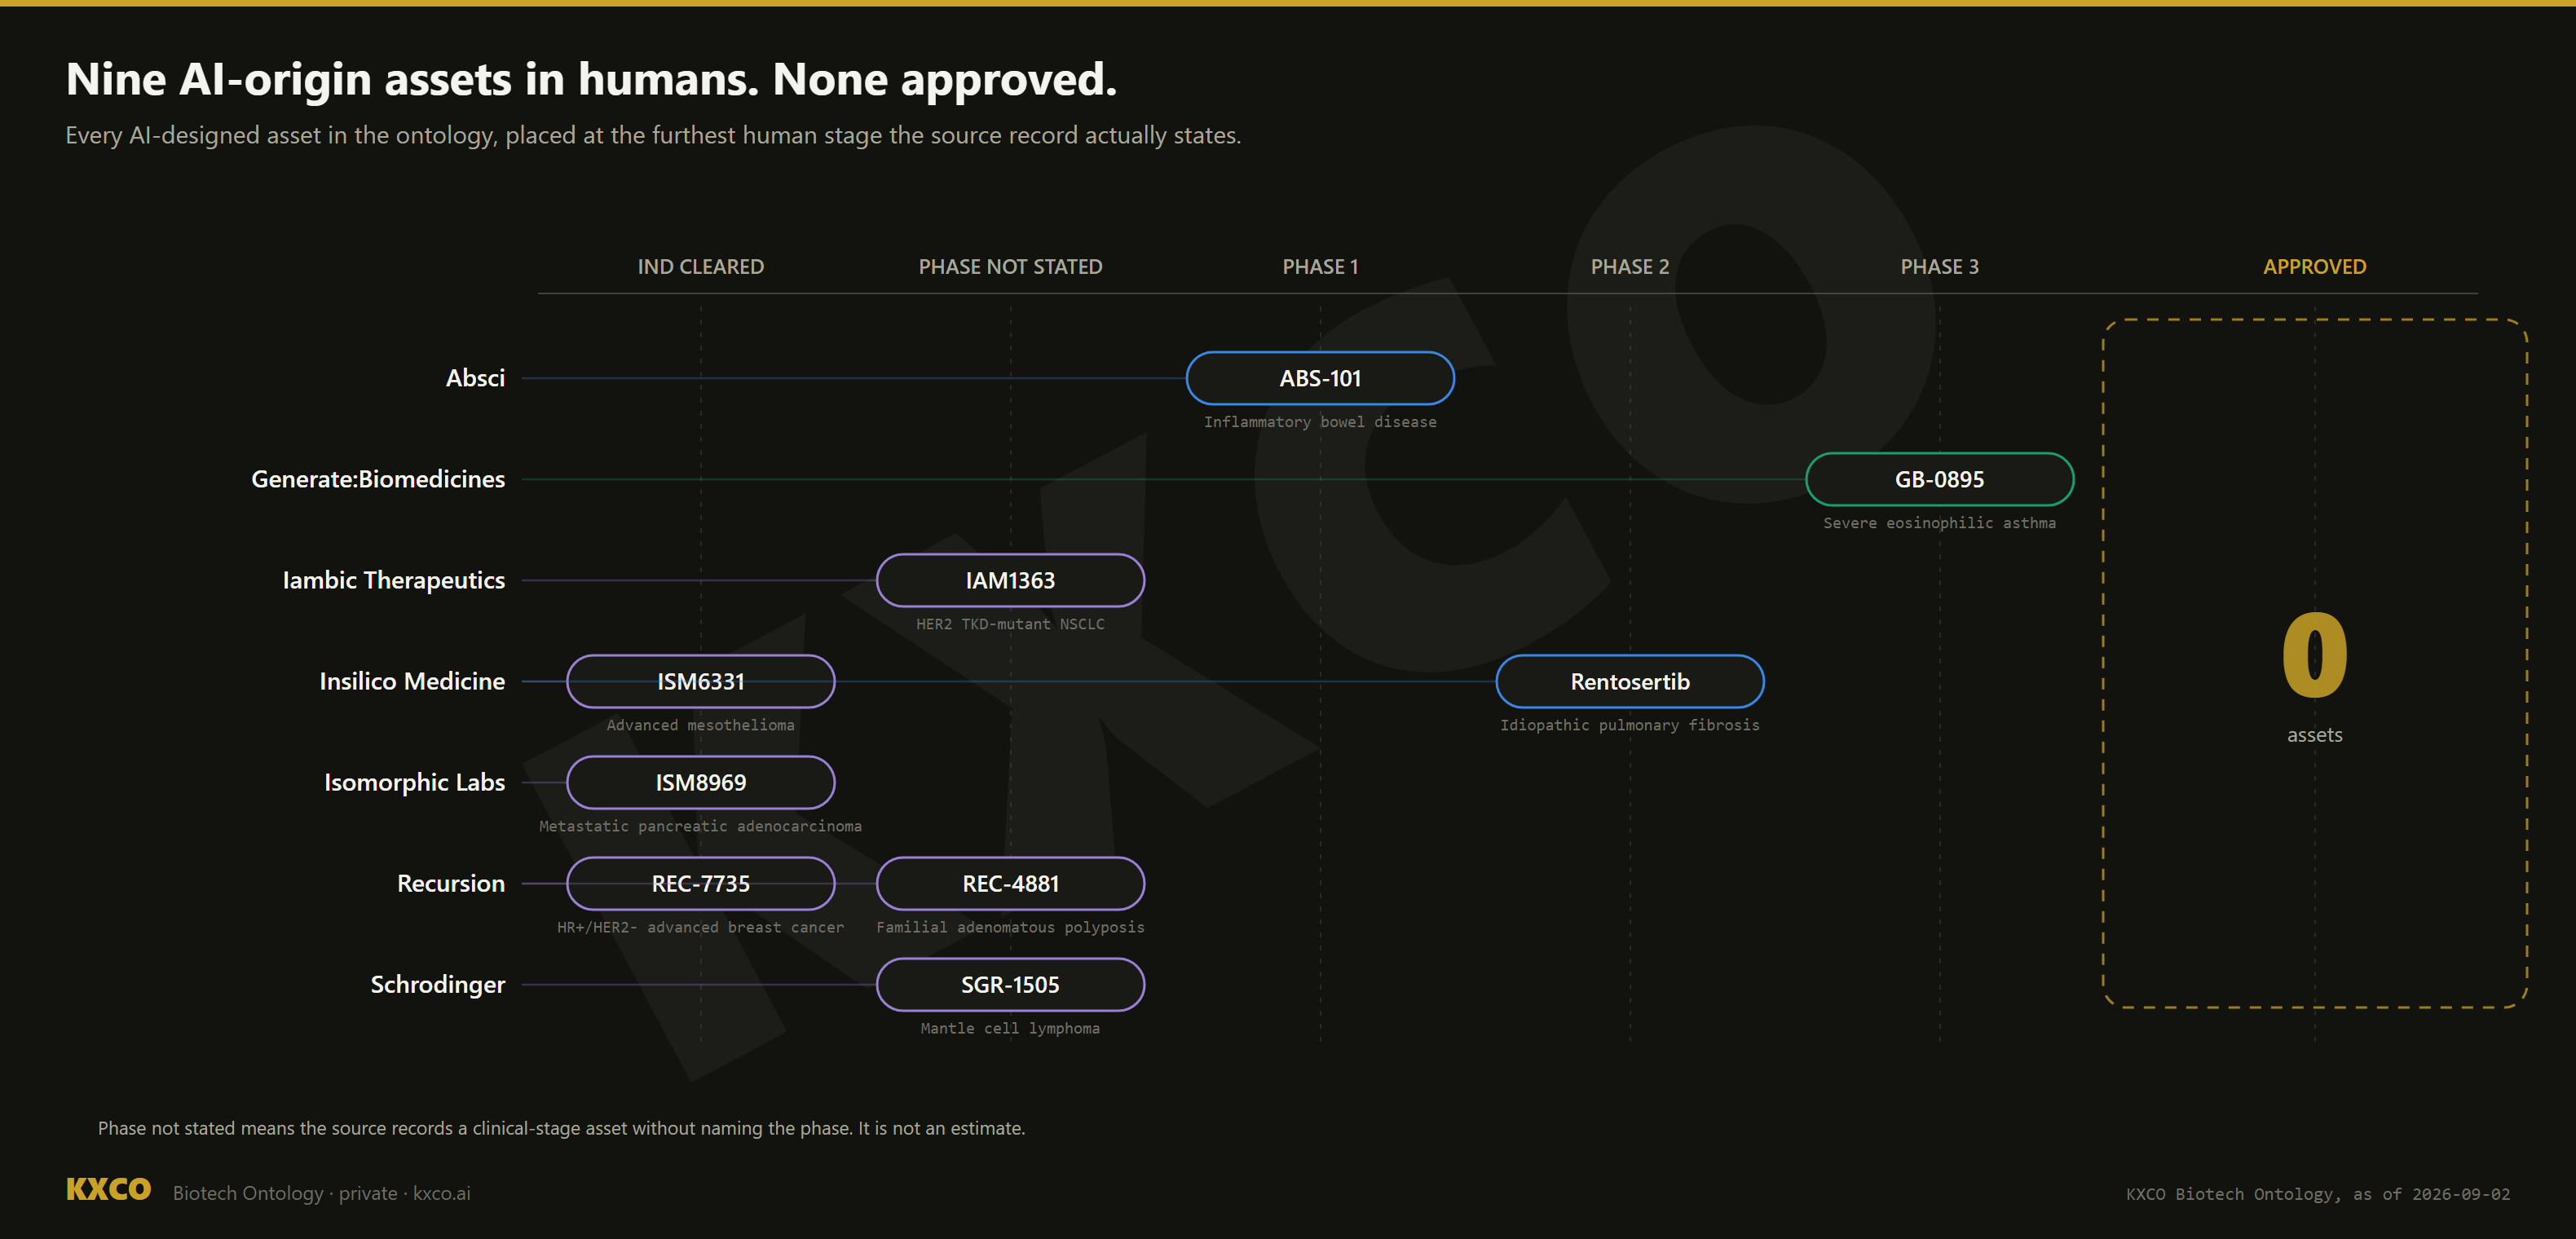
Task: Click the APPROVED column header
Action: click(x=2314, y=267)
